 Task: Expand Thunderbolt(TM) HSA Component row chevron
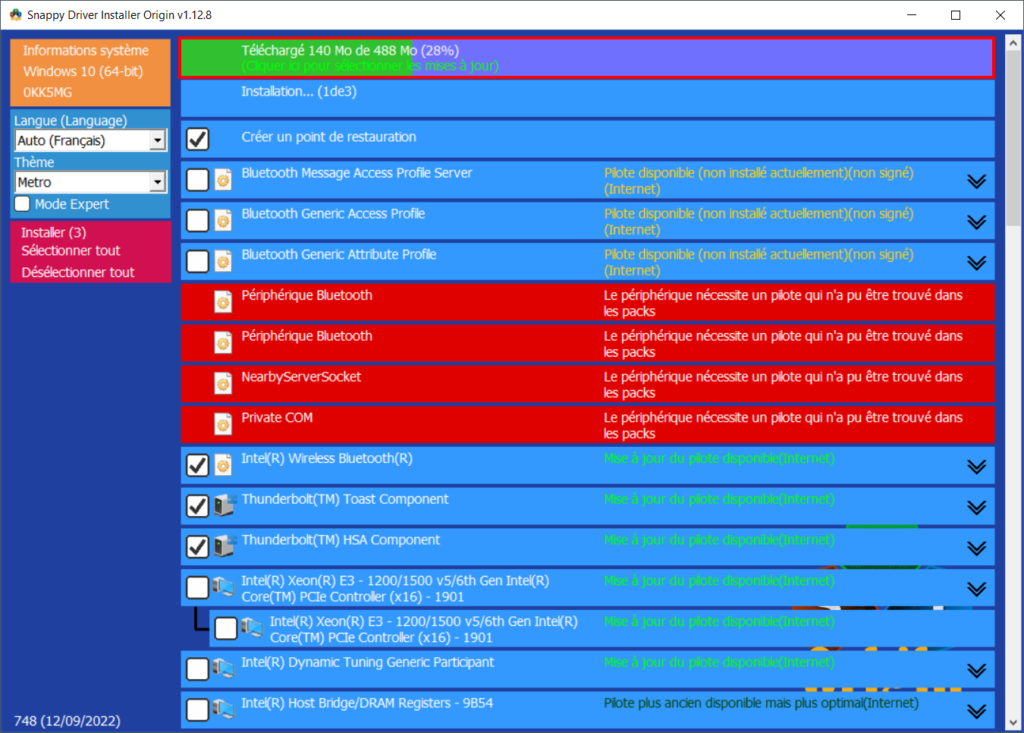(976, 548)
